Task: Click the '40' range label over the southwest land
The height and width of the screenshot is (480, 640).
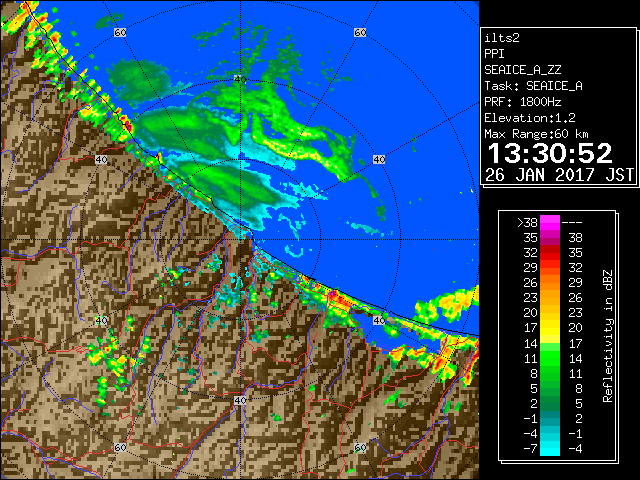Action: pos(101,320)
